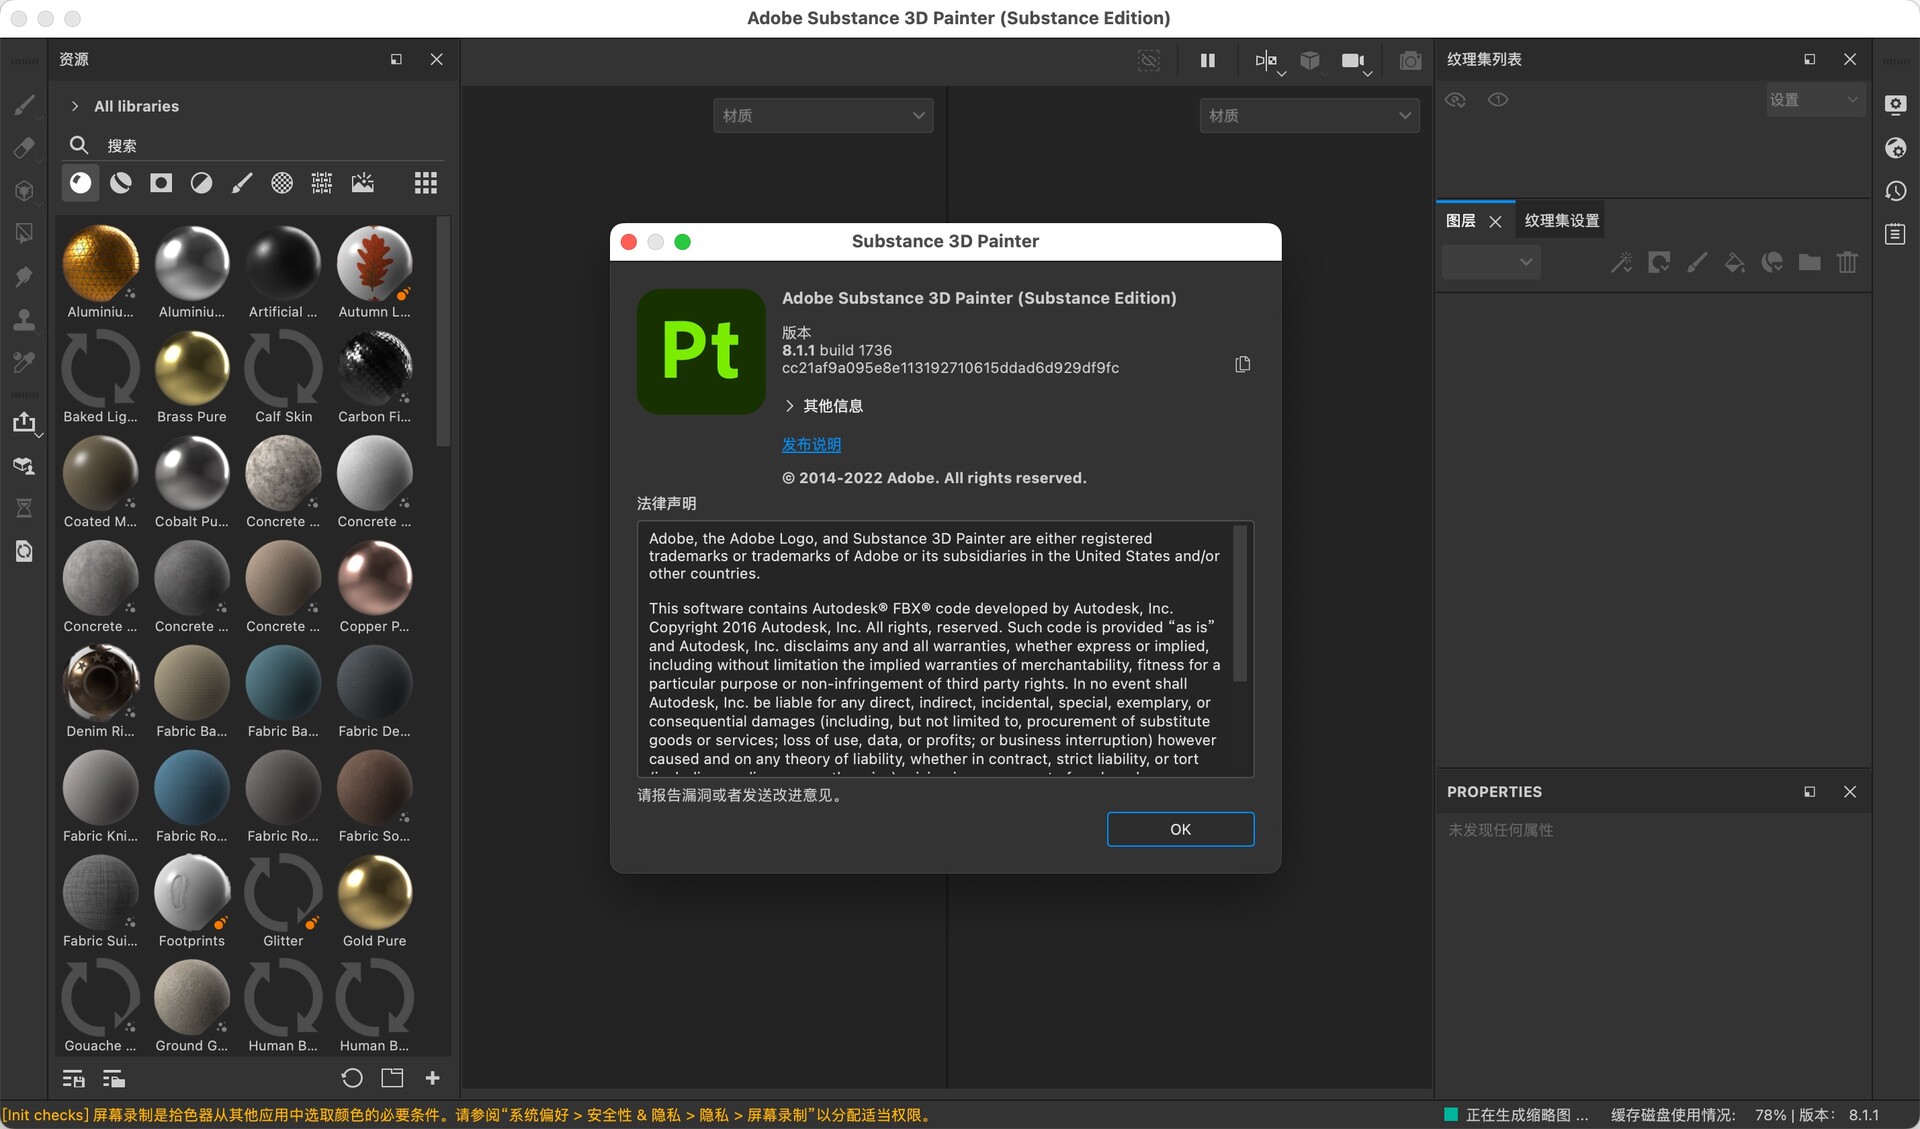The height and width of the screenshot is (1129, 1920).
Task: Click the asset list scrollbar
Action: [x=443, y=333]
